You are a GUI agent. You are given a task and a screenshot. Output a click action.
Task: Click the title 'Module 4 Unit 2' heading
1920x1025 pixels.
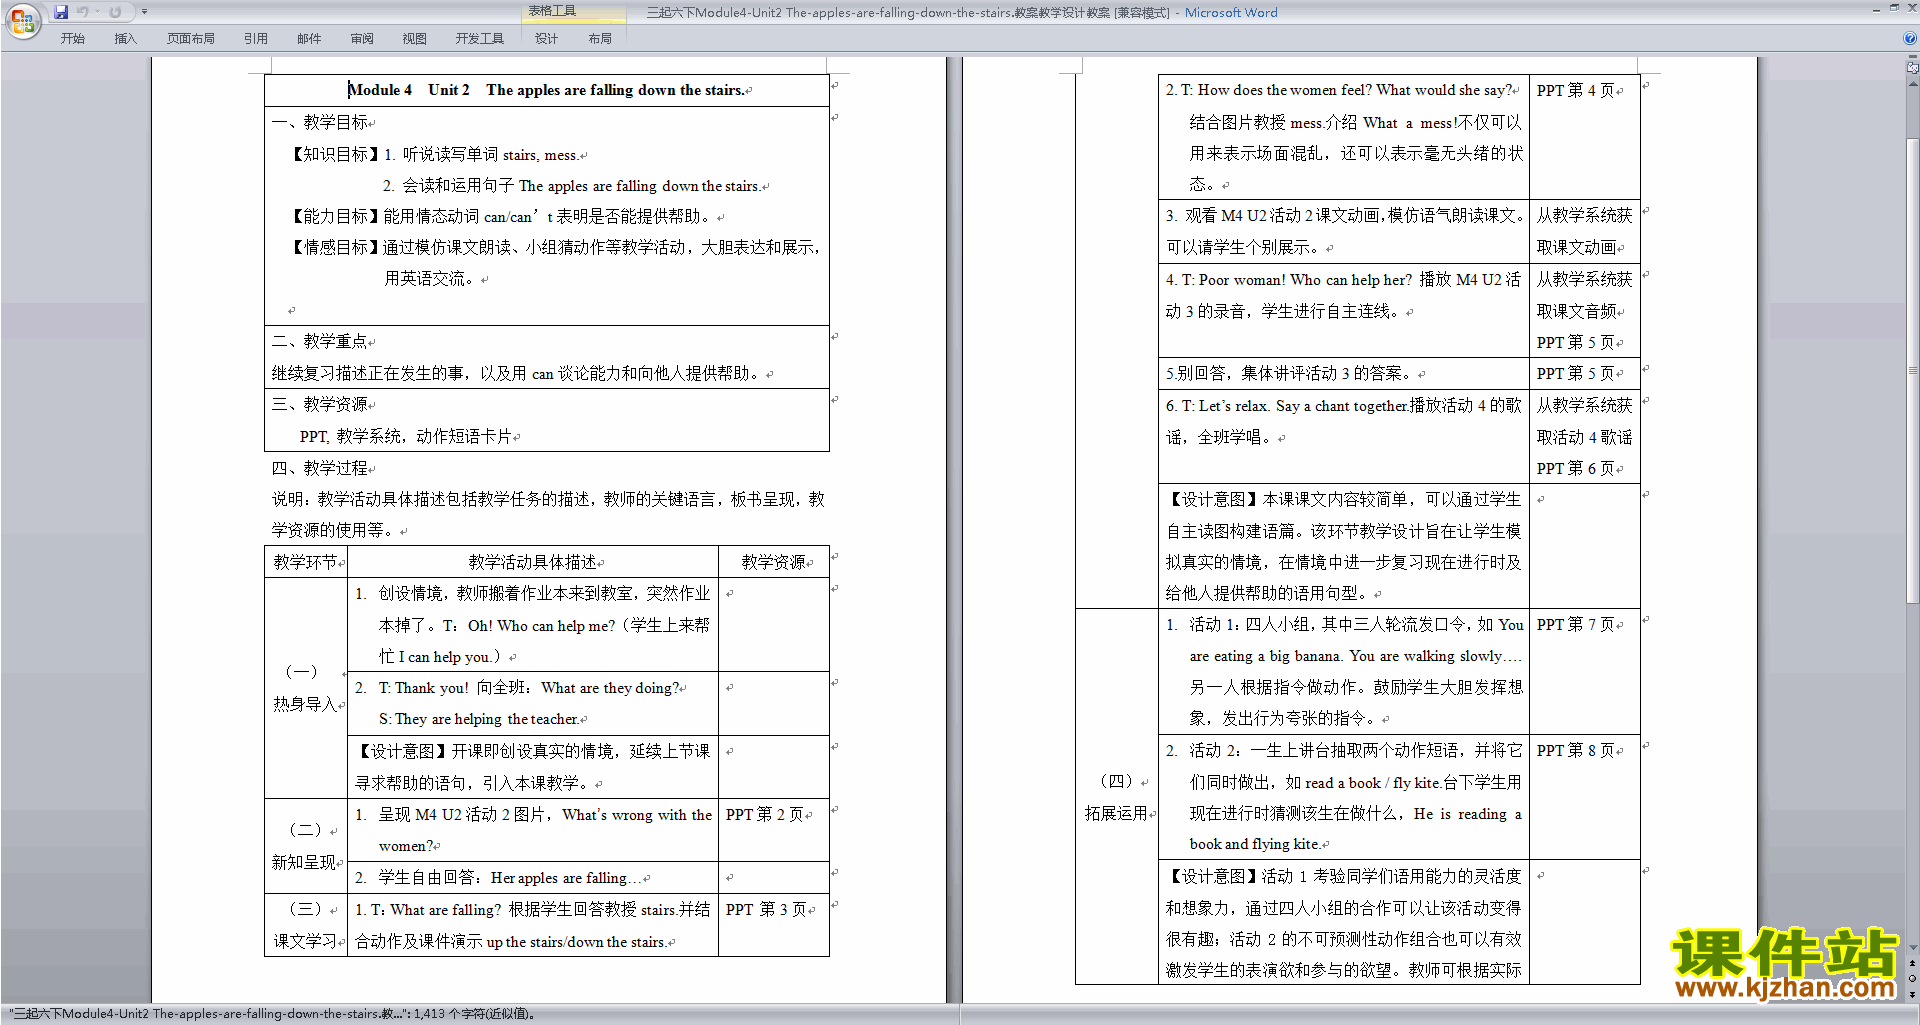point(546,90)
